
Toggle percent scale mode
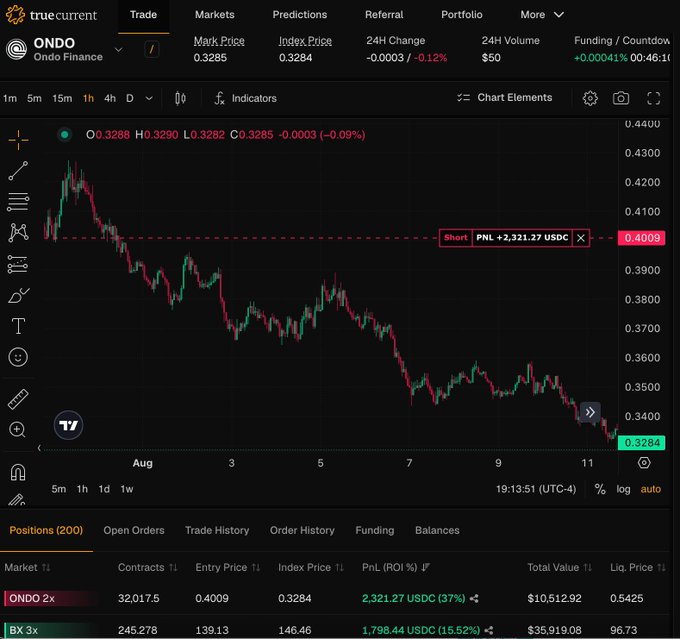(x=600, y=489)
